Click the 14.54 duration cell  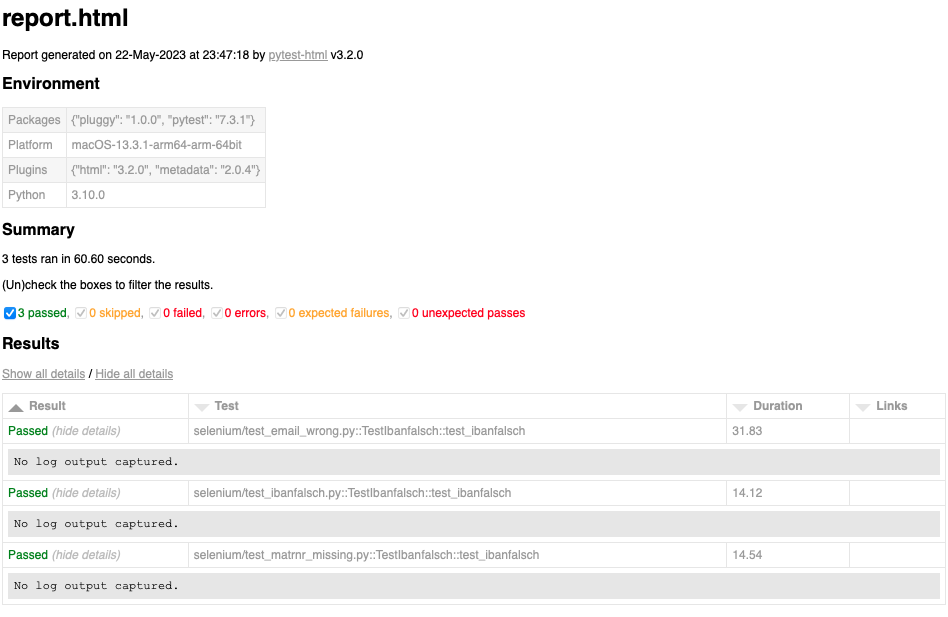point(788,555)
